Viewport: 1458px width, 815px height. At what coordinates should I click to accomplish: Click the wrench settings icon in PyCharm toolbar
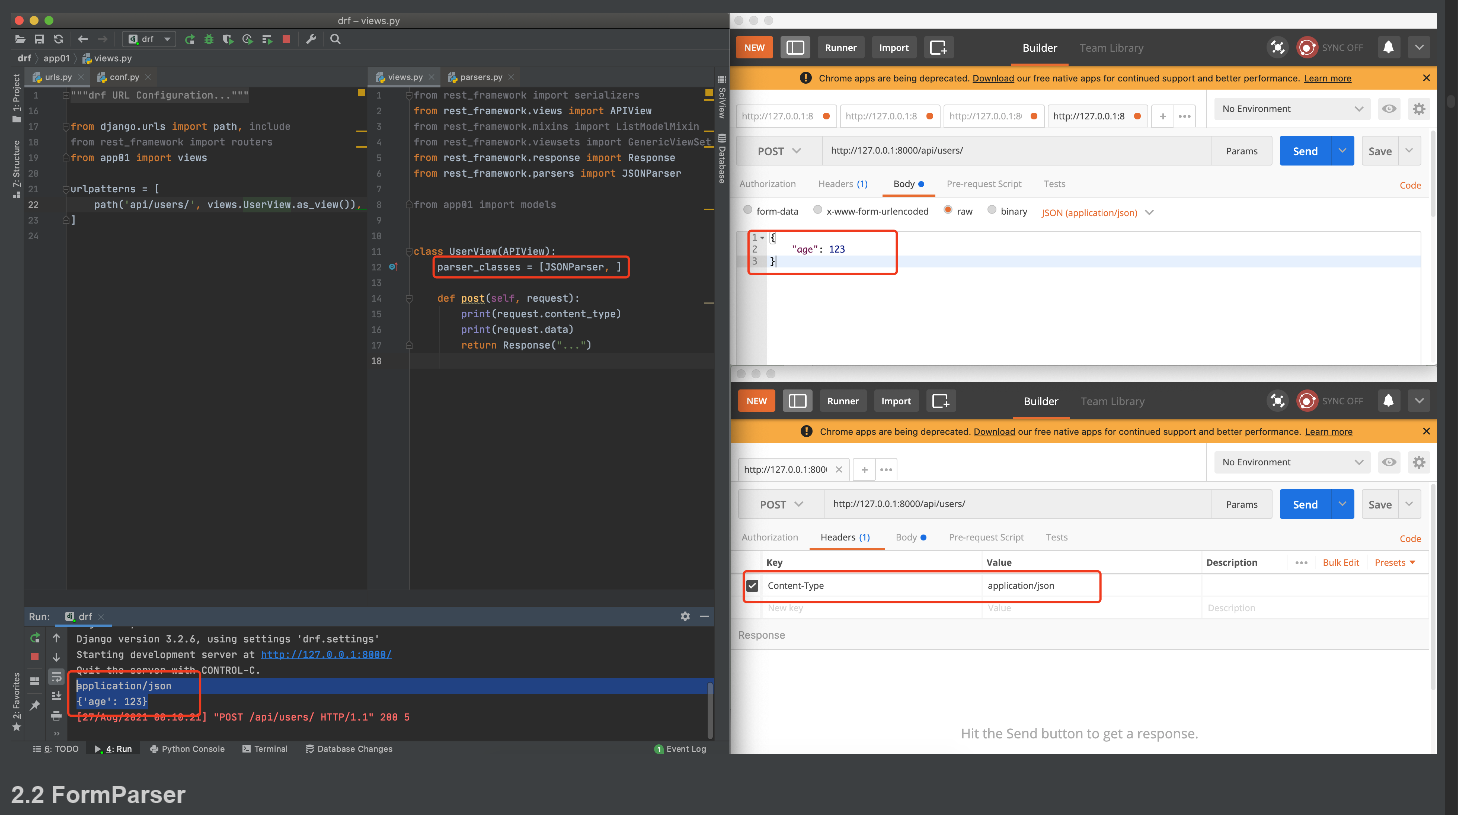click(x=311, y=39)
